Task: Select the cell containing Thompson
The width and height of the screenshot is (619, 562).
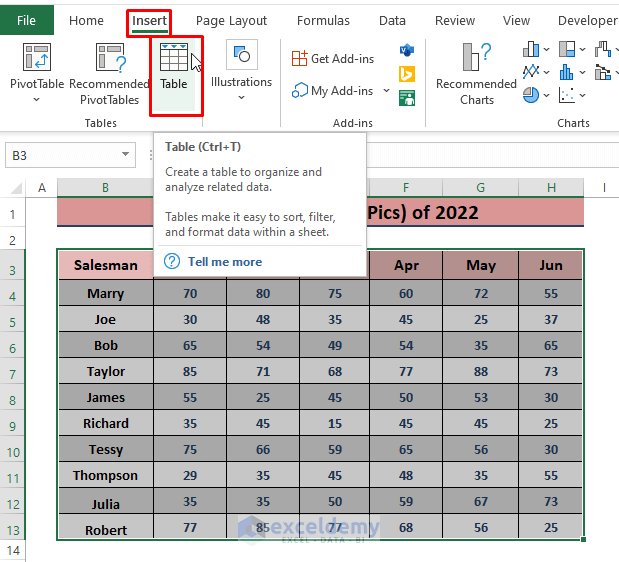Action: pyautogui.click(x=105, y=475)
